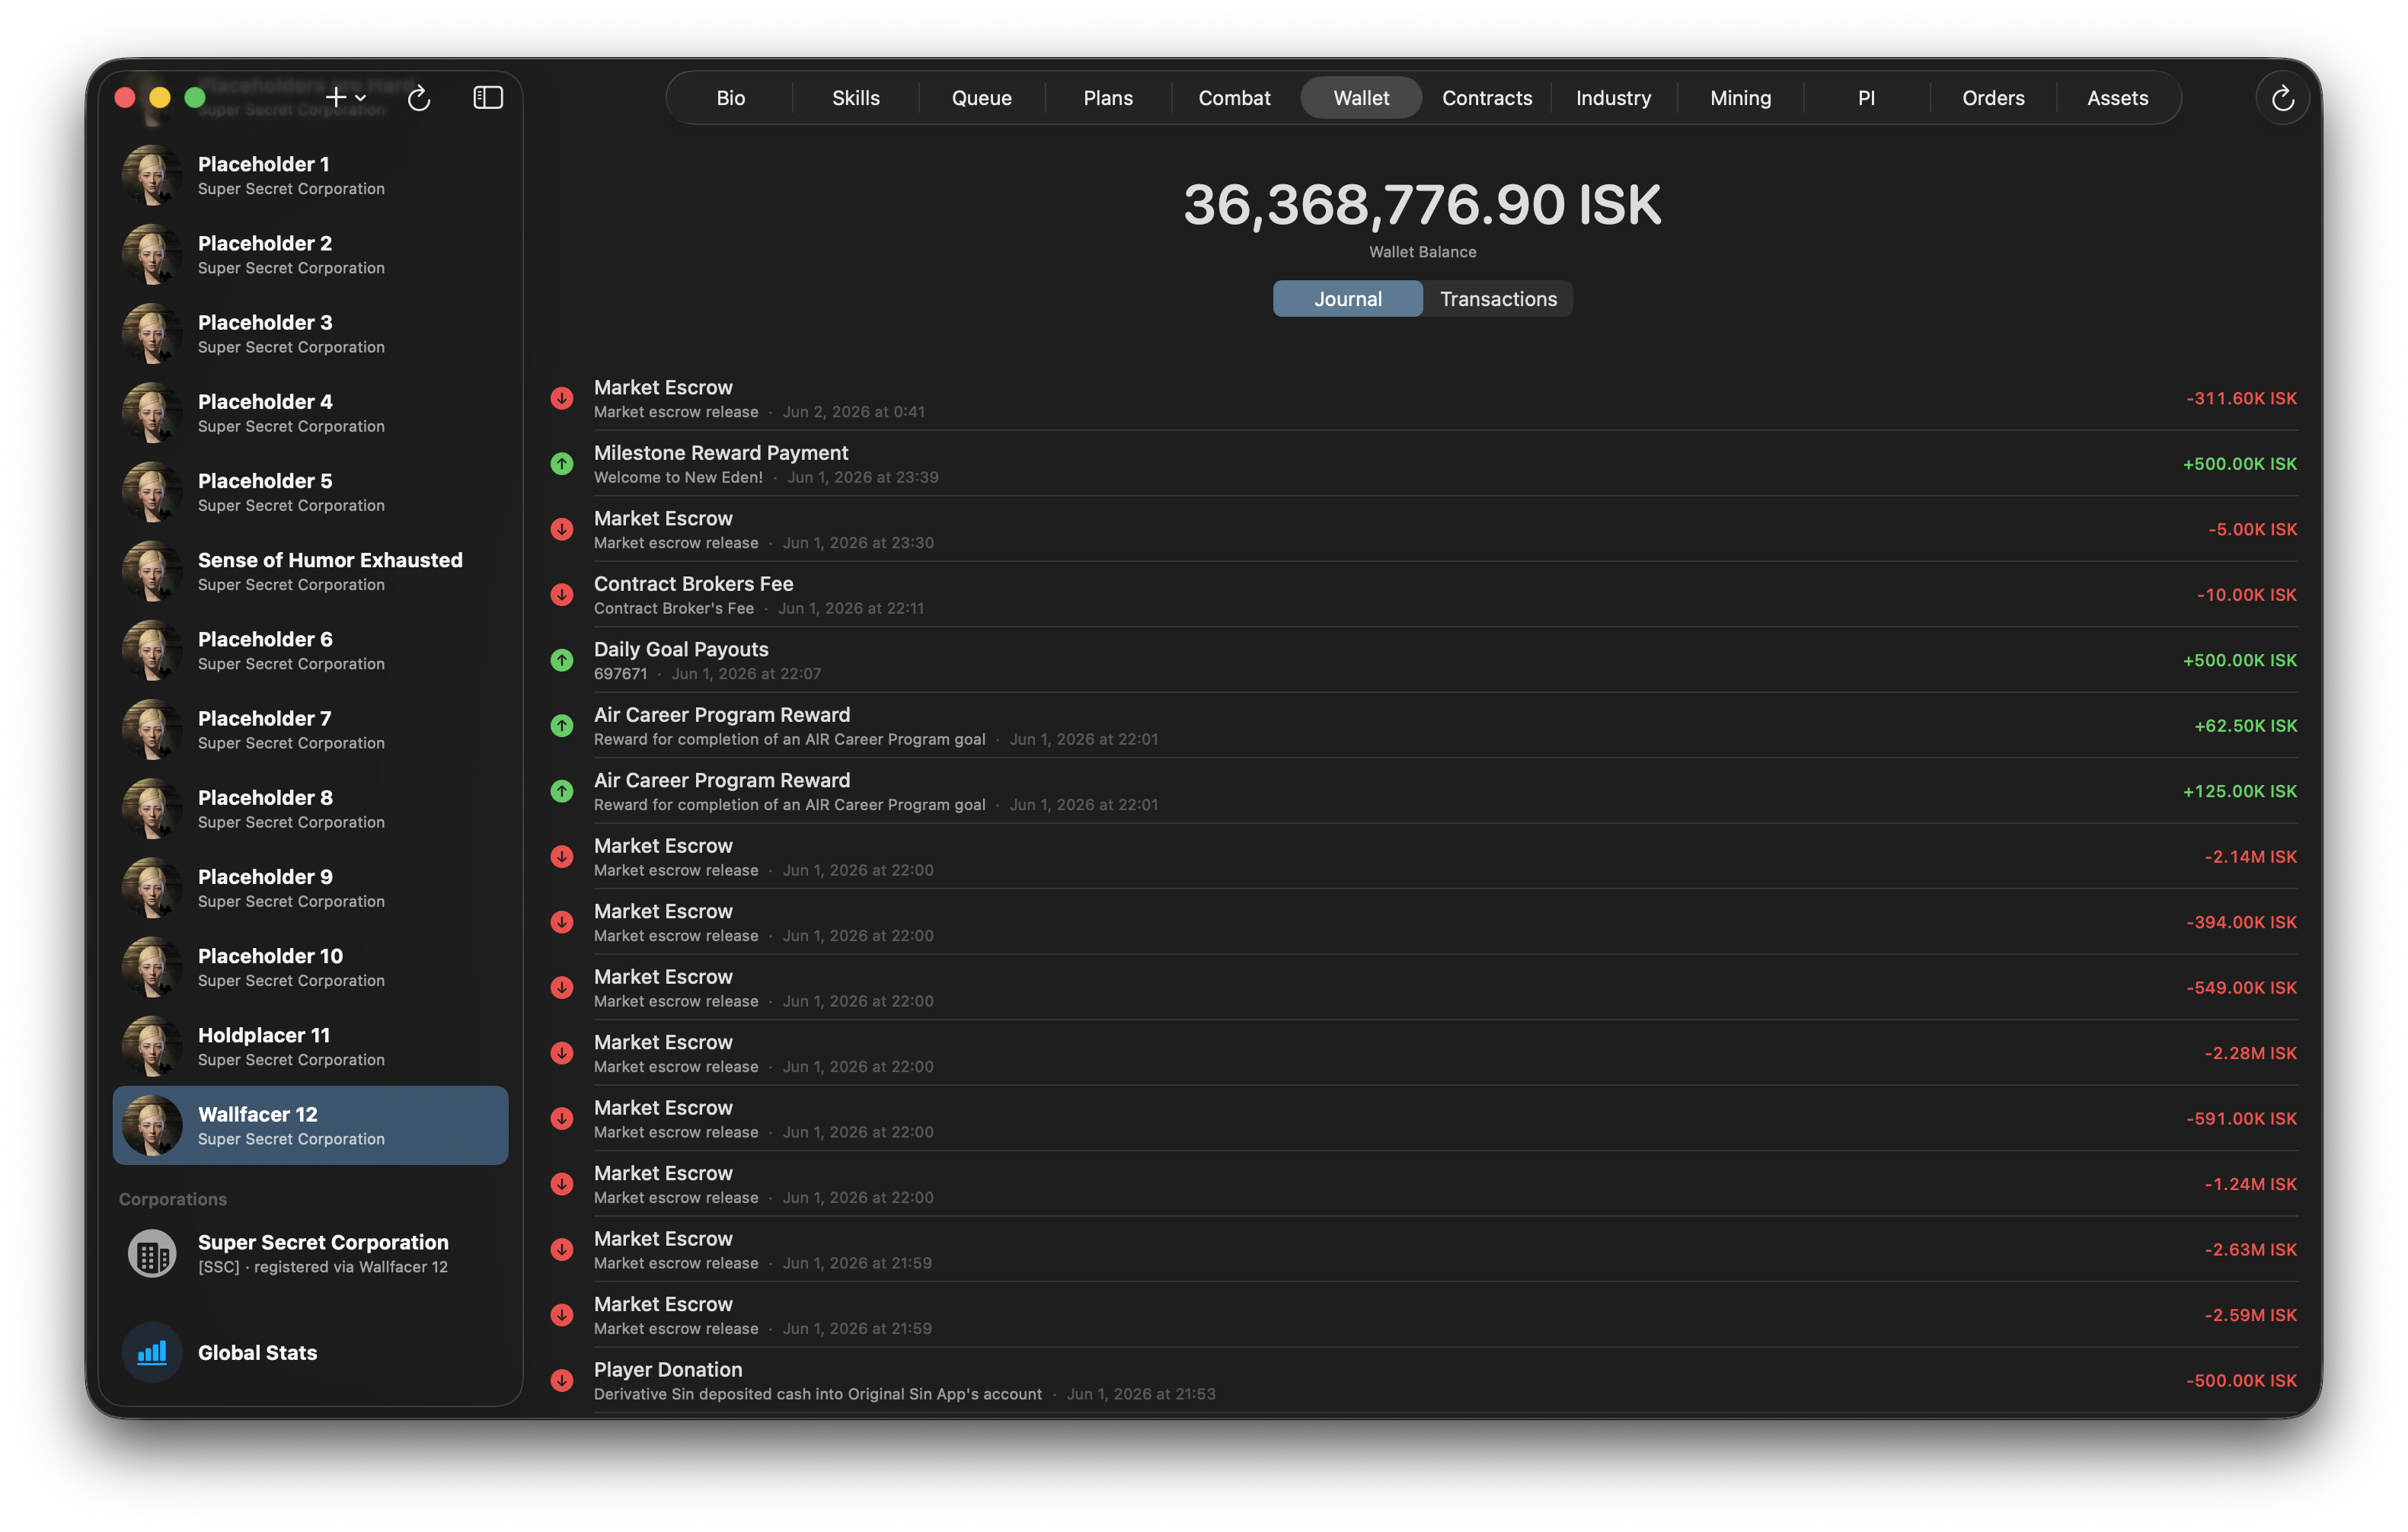Open Global Stats
The height and width of the screenshot is (1532, 2408).
click(x=310, y=1352)
